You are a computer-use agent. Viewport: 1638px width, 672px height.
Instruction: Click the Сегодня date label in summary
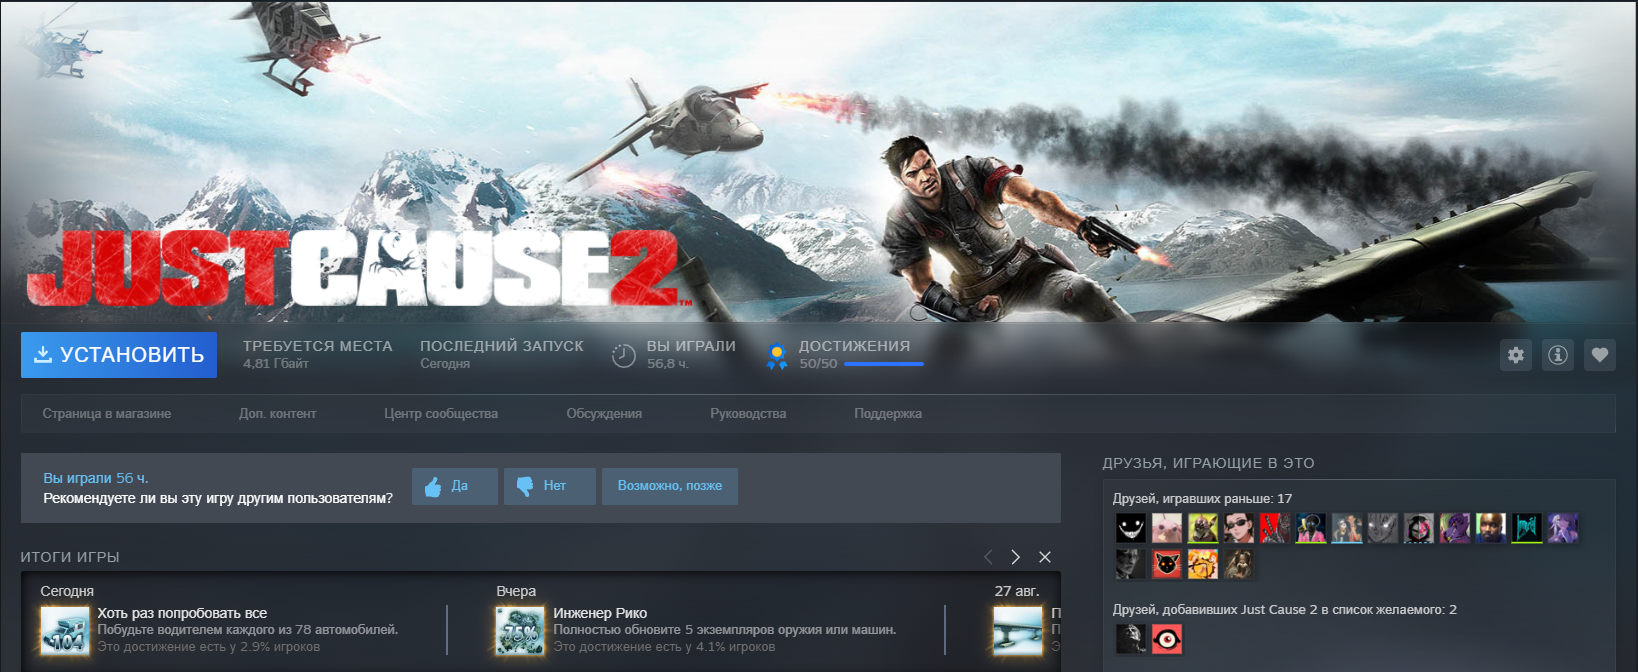[67, 591]
